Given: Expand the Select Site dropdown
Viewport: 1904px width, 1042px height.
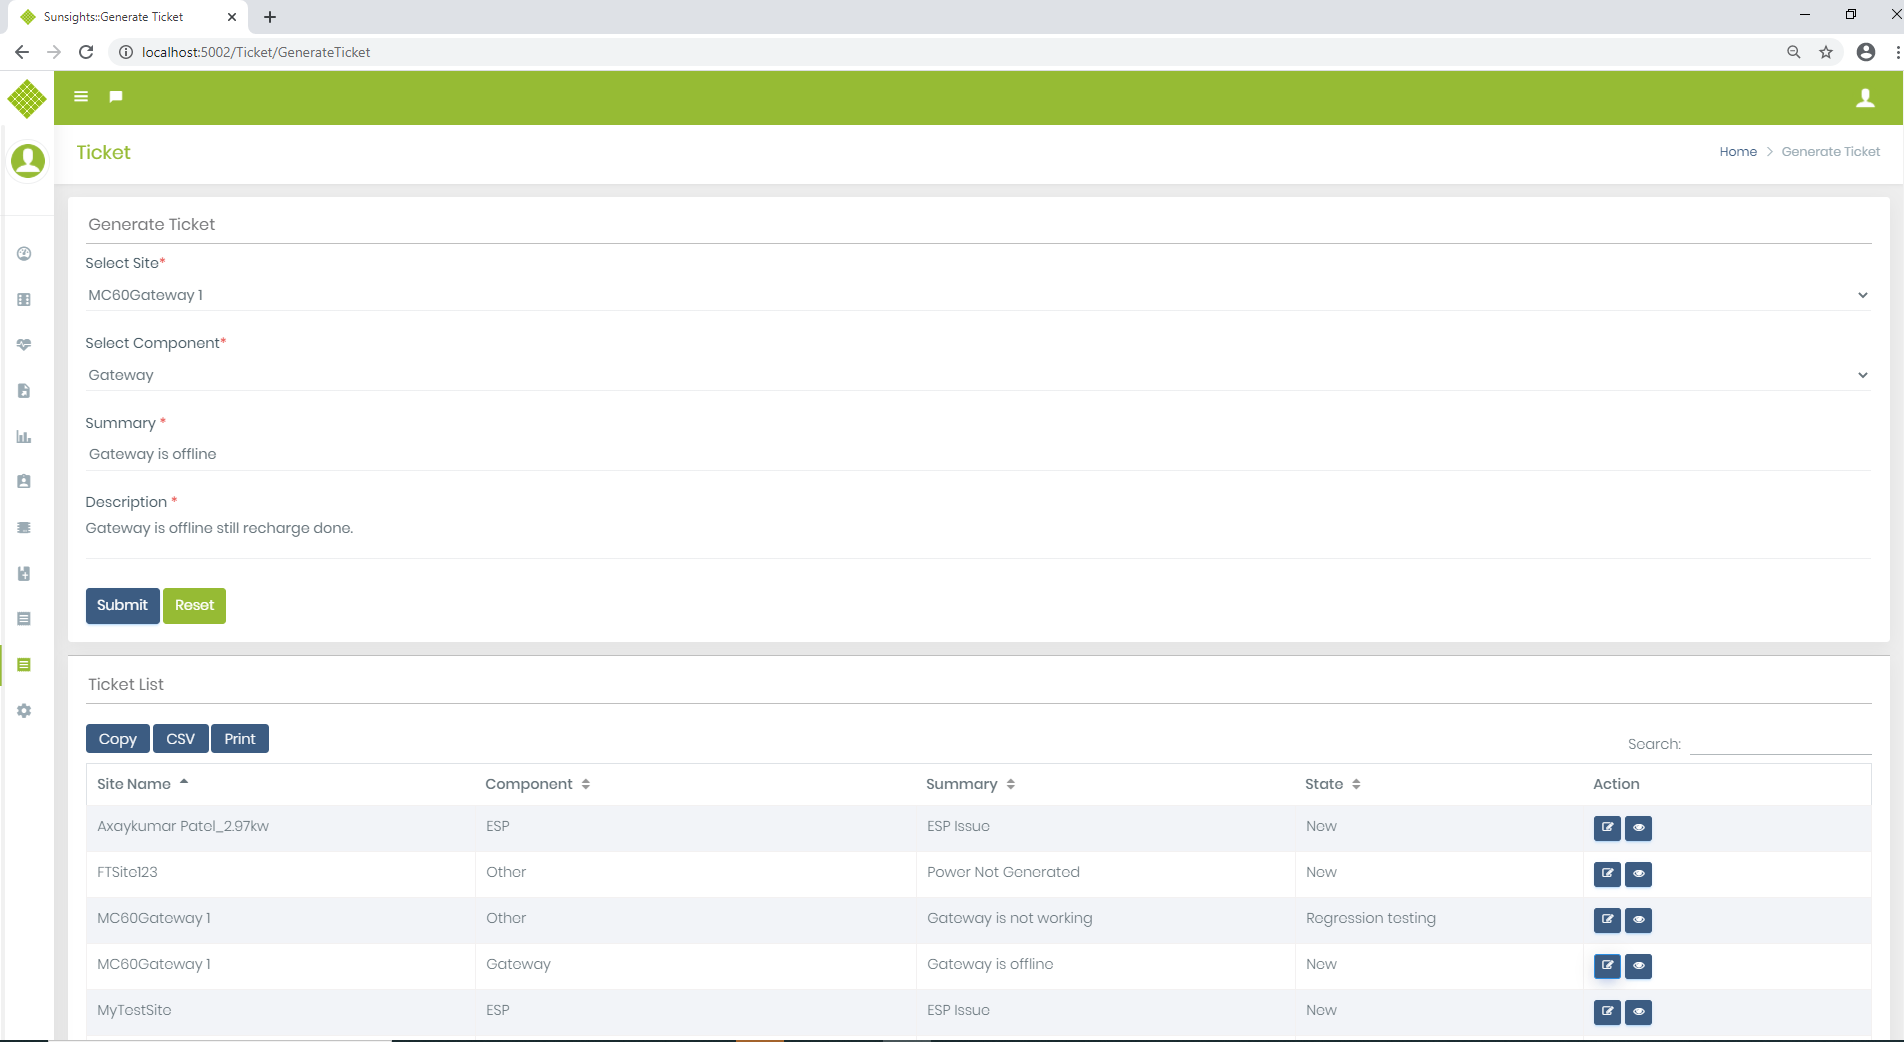Looking at the screenshot, I should coord(977,295).
